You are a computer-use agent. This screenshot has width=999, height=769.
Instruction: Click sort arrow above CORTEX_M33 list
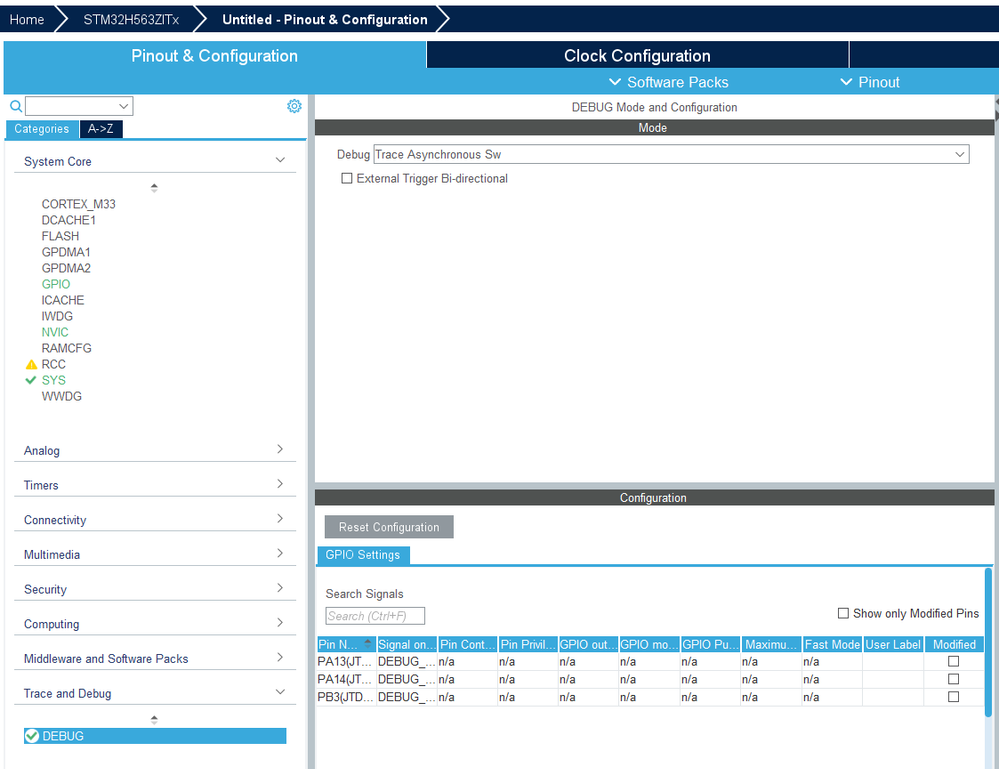154,187
